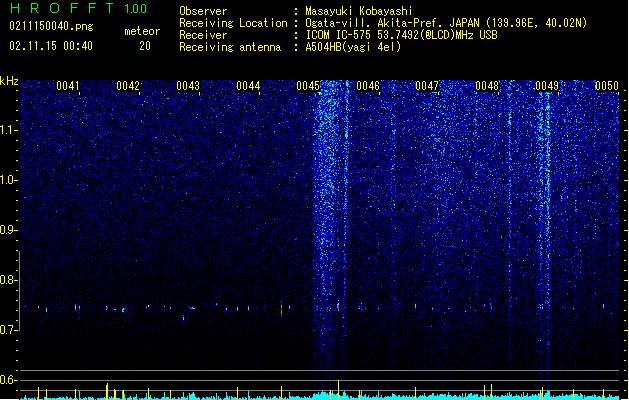The image size is (629, 400).
Task: Click the 0.9 frequency axis label
Action: point(9,230)
